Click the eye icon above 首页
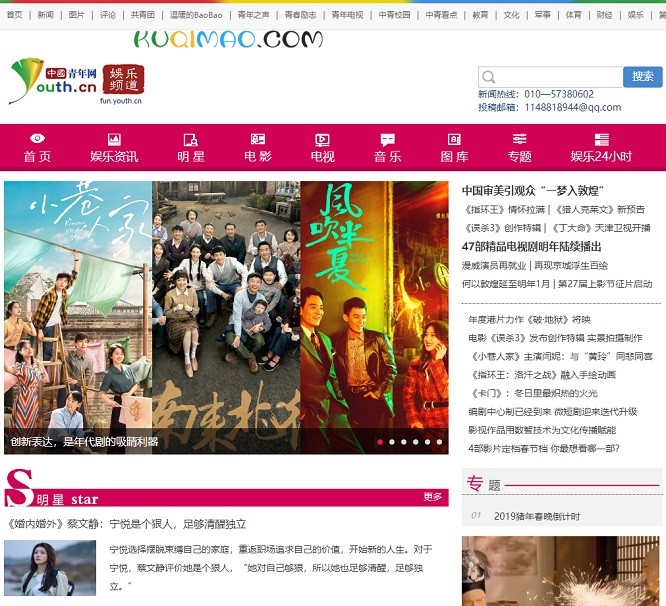 pyautogui.click(x=37, y=138)
